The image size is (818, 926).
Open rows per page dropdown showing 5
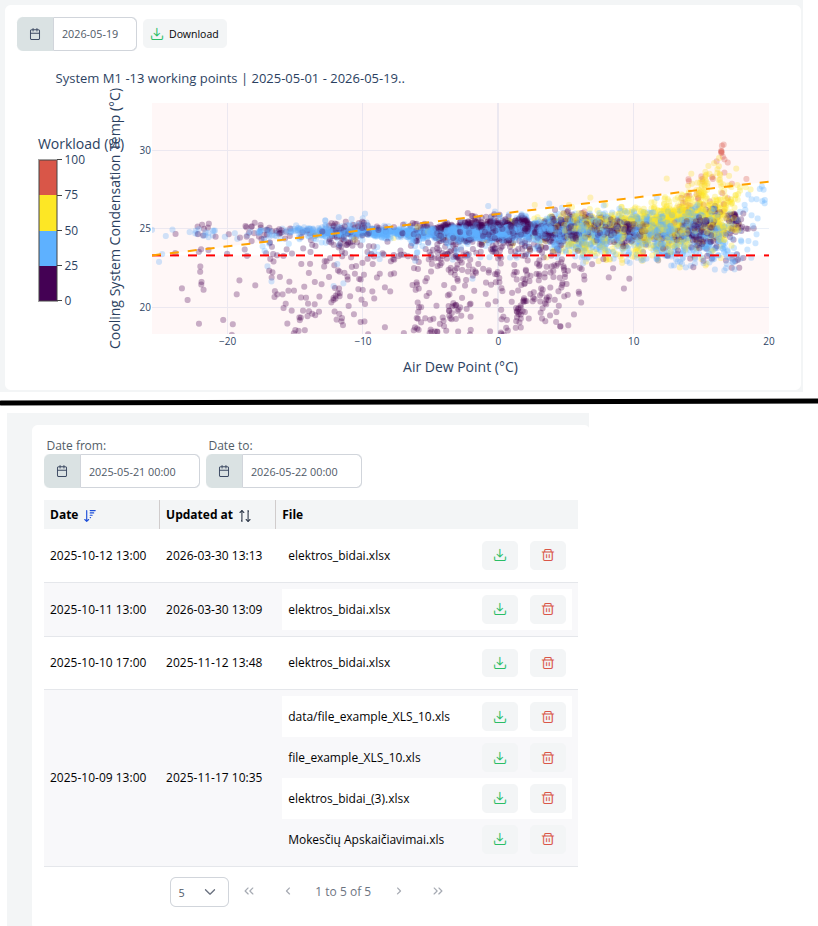pos(199,892)
